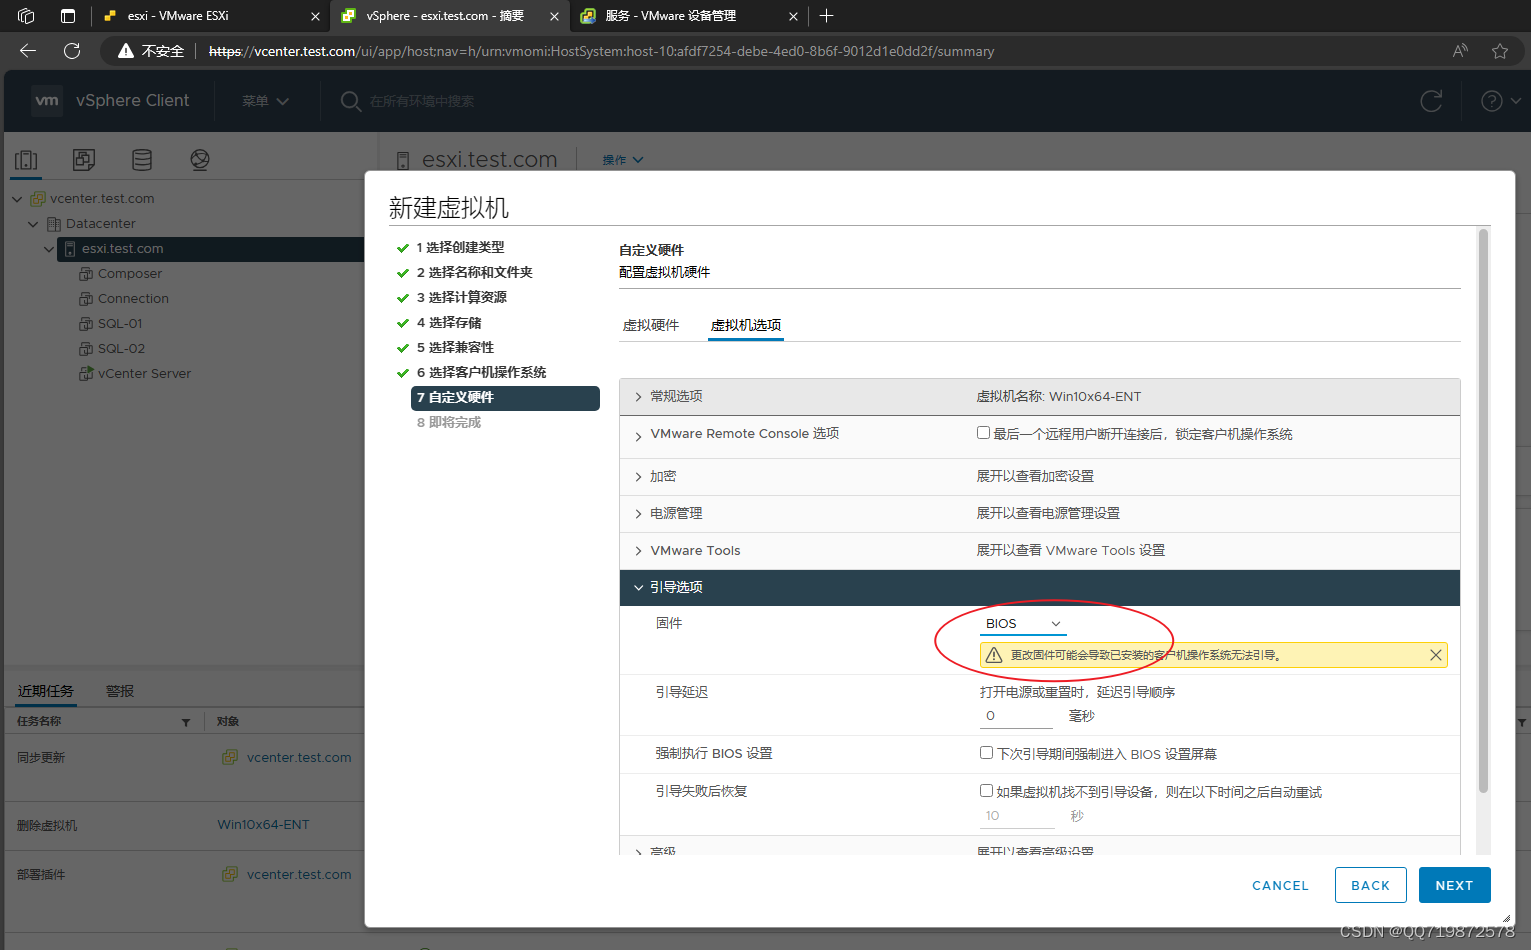The width and height of the screenshot is (1531, 950).
Task: Click the NEXT button
Action: tap(1454, 886)
